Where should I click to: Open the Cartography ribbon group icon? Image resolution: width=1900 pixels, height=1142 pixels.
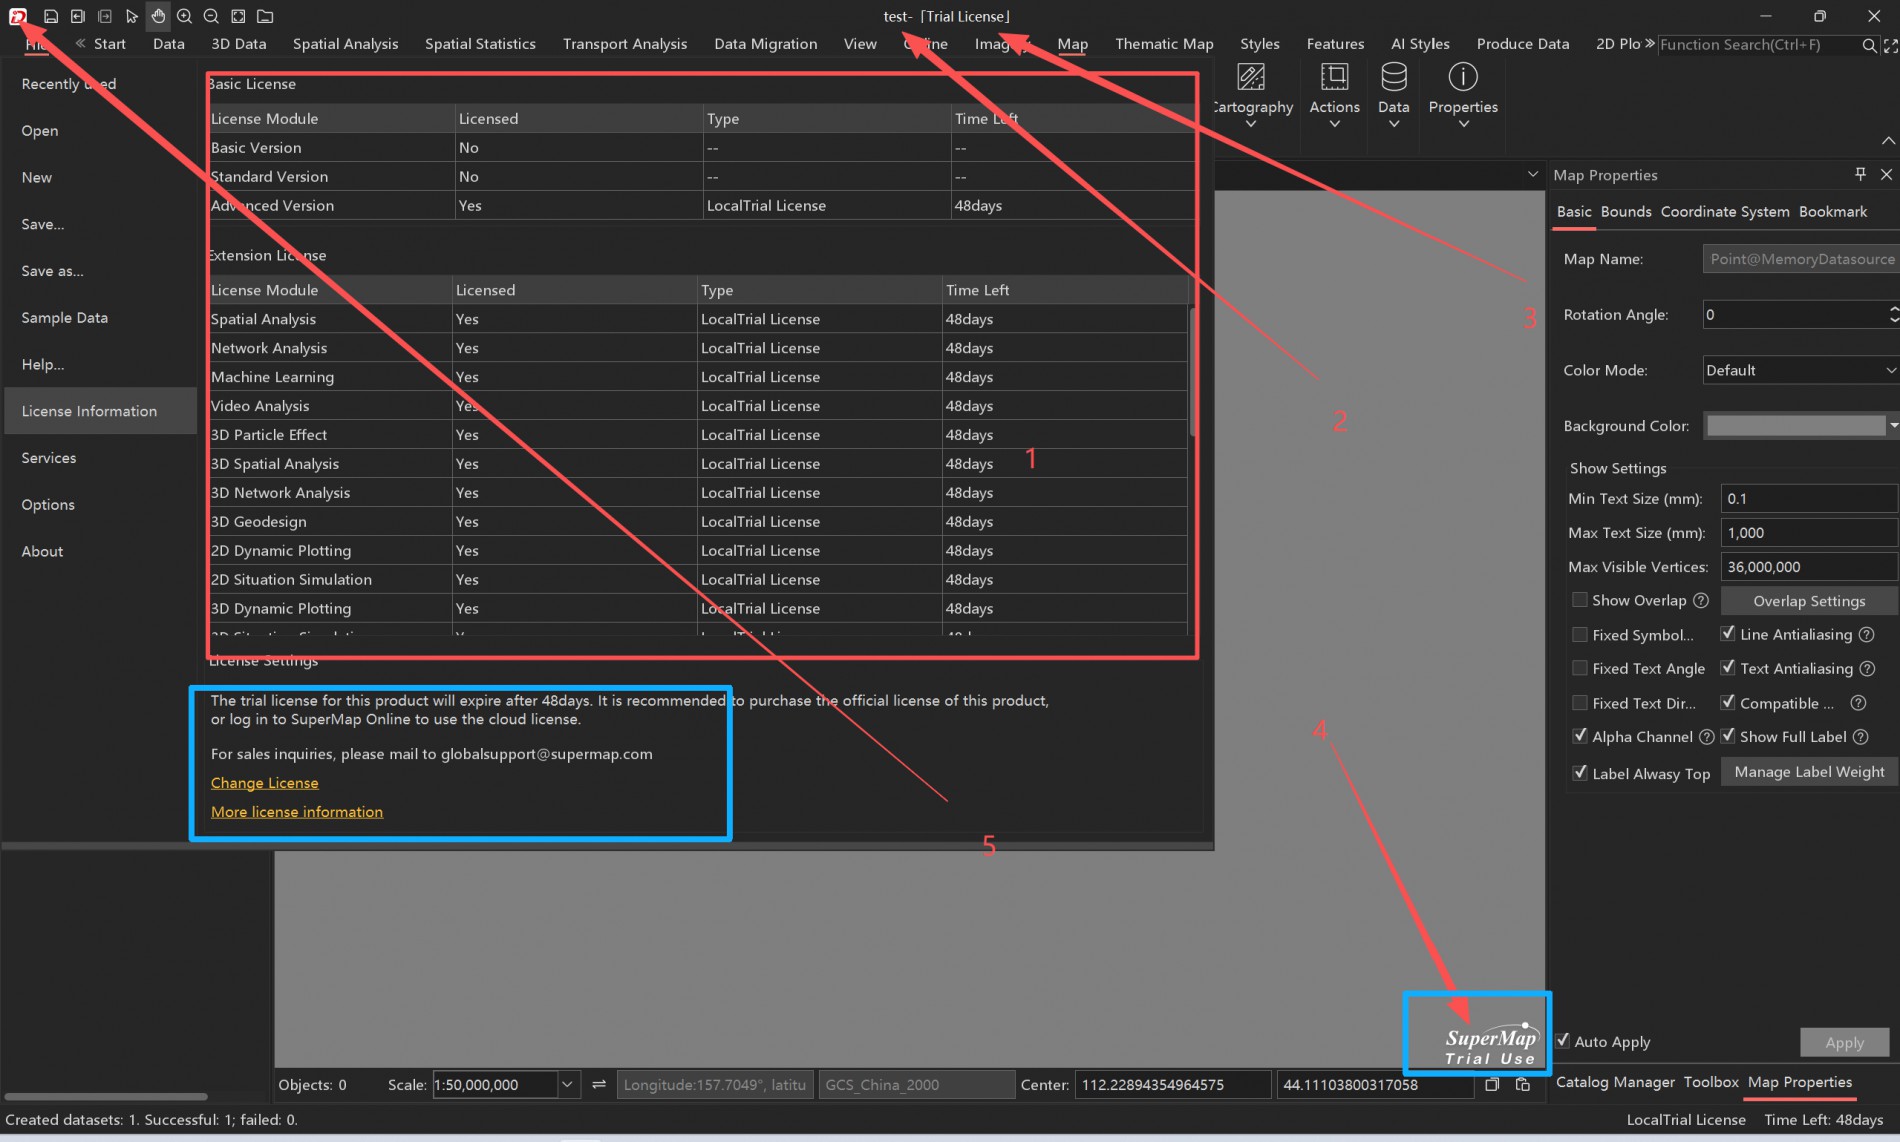tap(1251, 78)
